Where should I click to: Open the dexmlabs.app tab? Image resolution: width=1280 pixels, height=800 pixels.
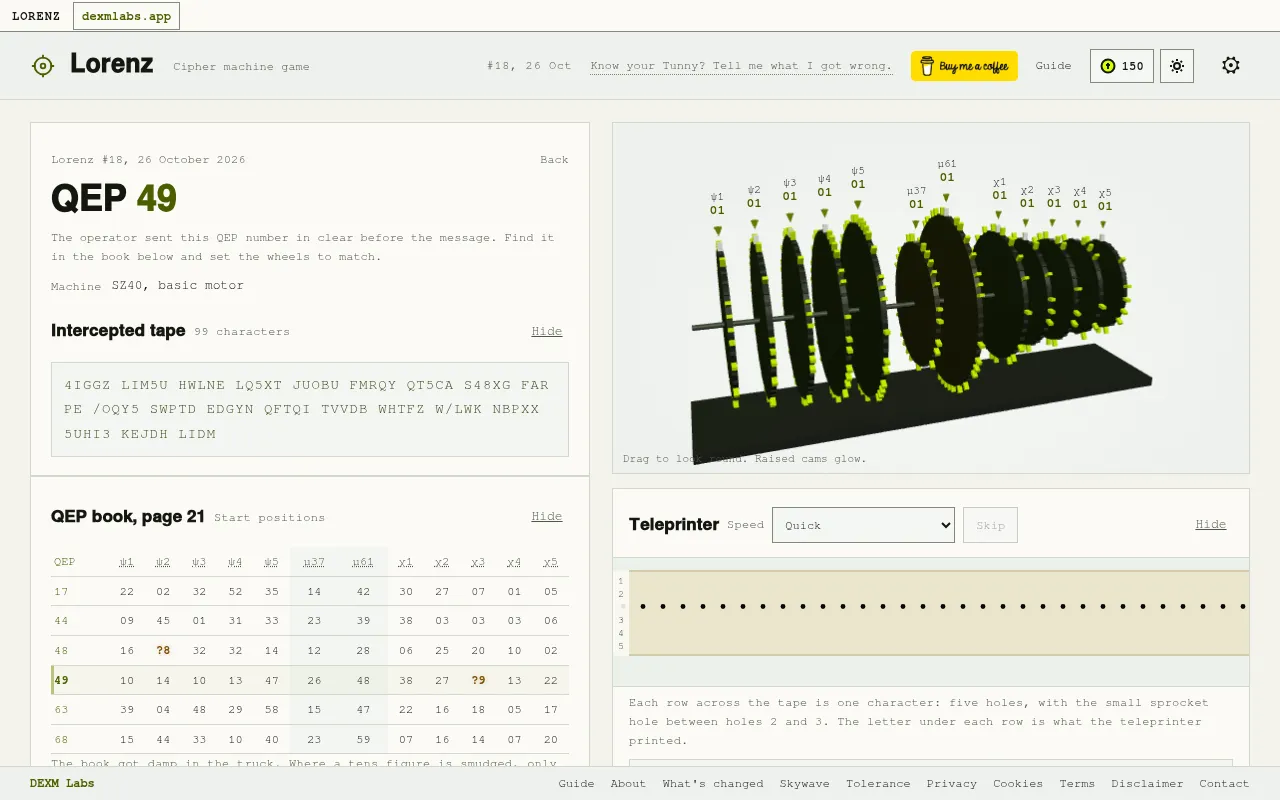pyautogui.click(x=126, y=16)
